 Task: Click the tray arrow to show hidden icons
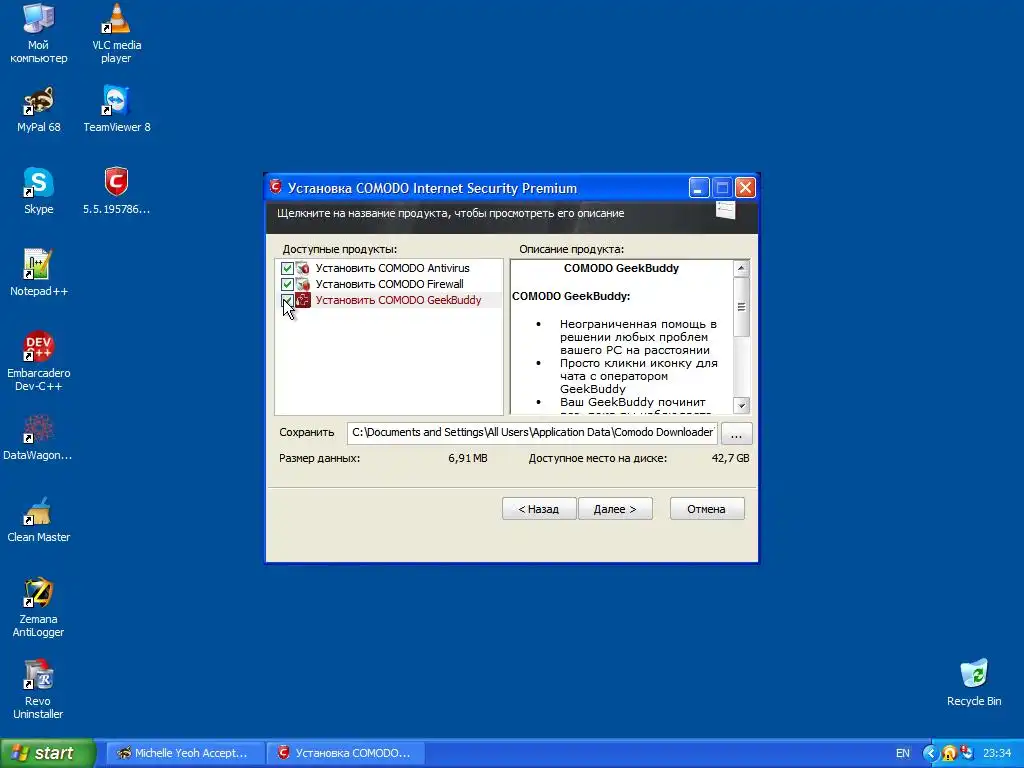[930, 753]
